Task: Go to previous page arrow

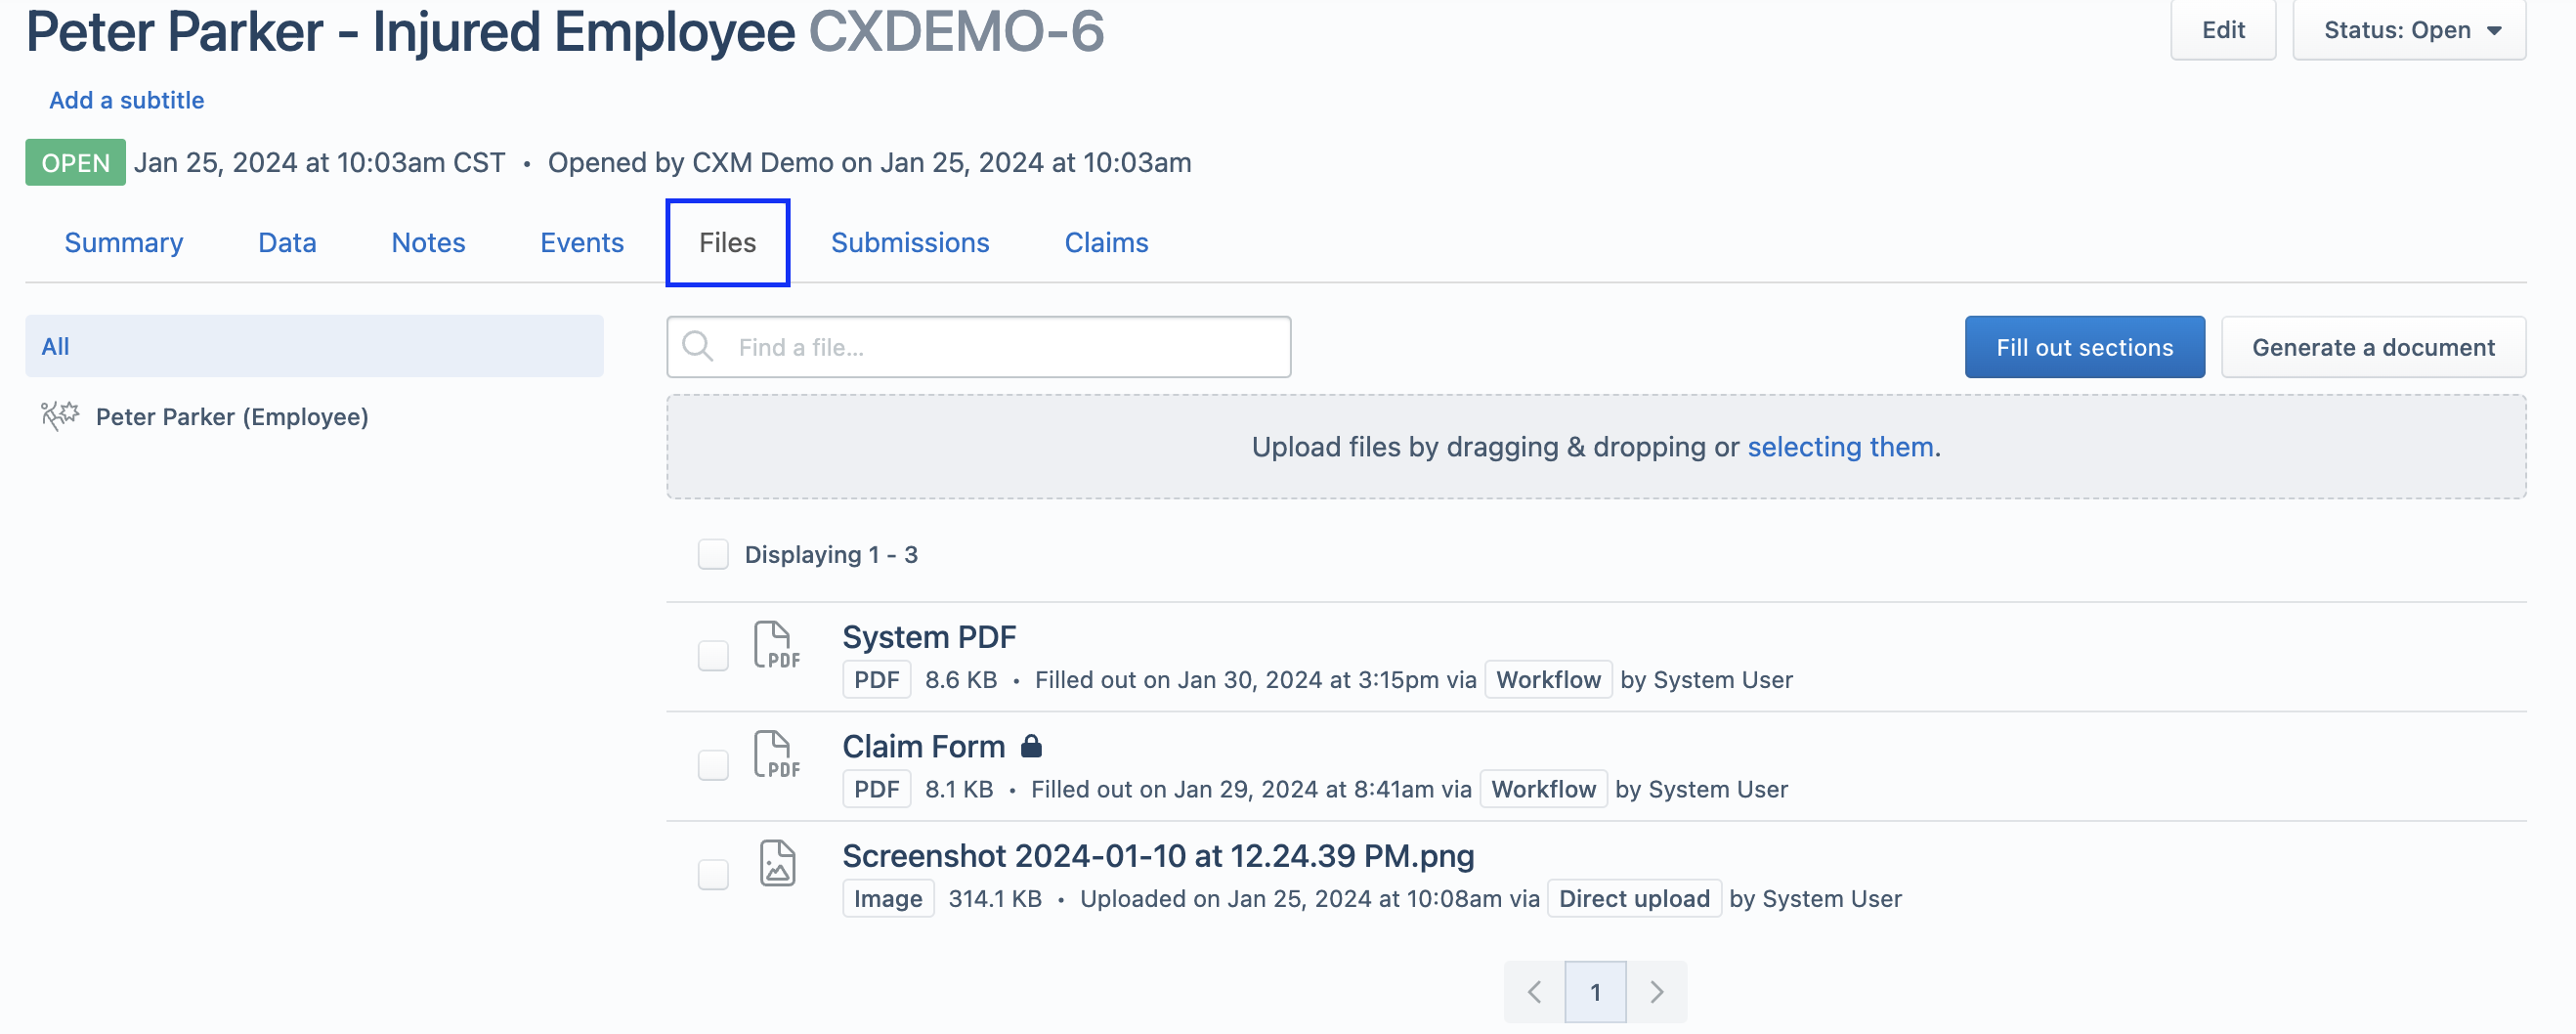Action: [1534, 991]
